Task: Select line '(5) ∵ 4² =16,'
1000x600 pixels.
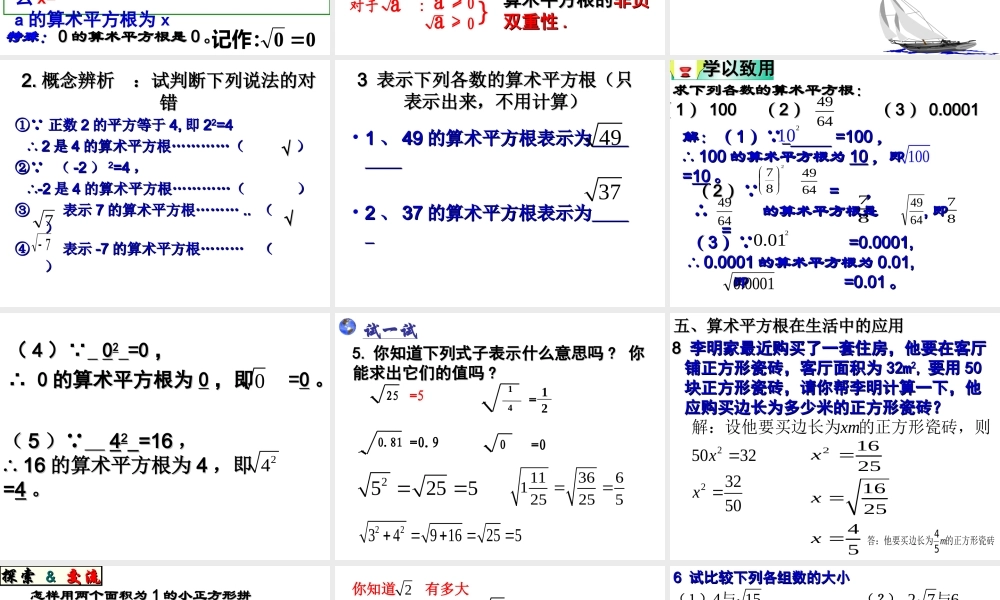Action: click(x=98, y=441)
